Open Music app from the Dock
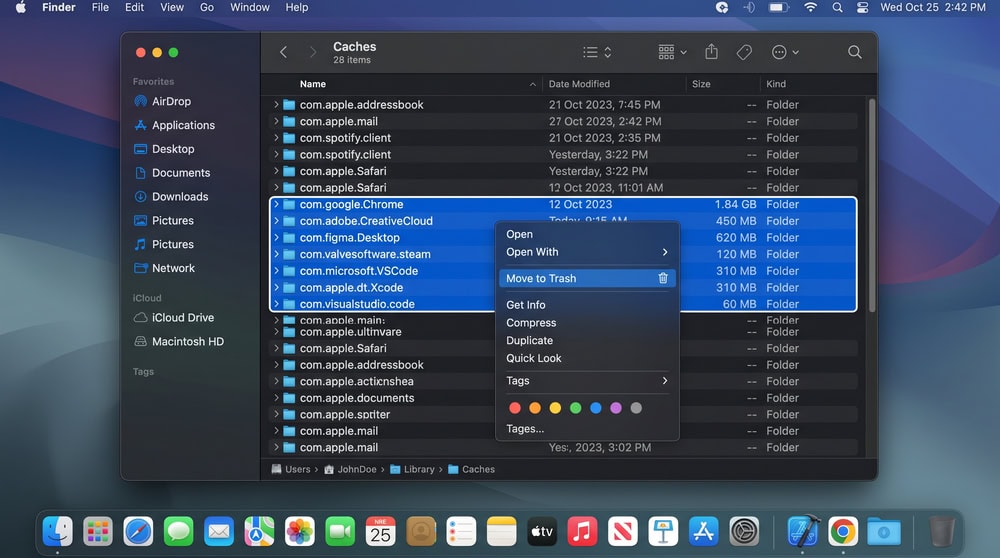This screenshot has height=558, width=1000. pos(582,531)
